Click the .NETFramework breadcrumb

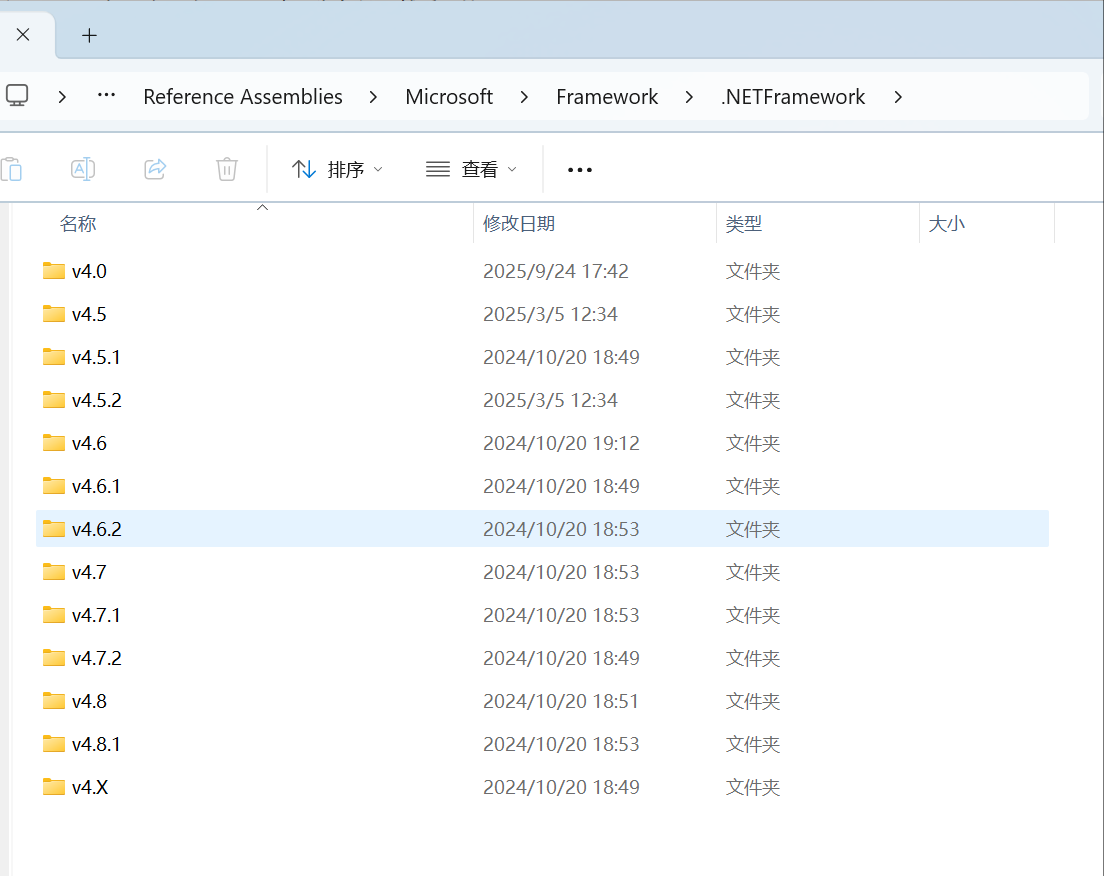tap(793, 96)
